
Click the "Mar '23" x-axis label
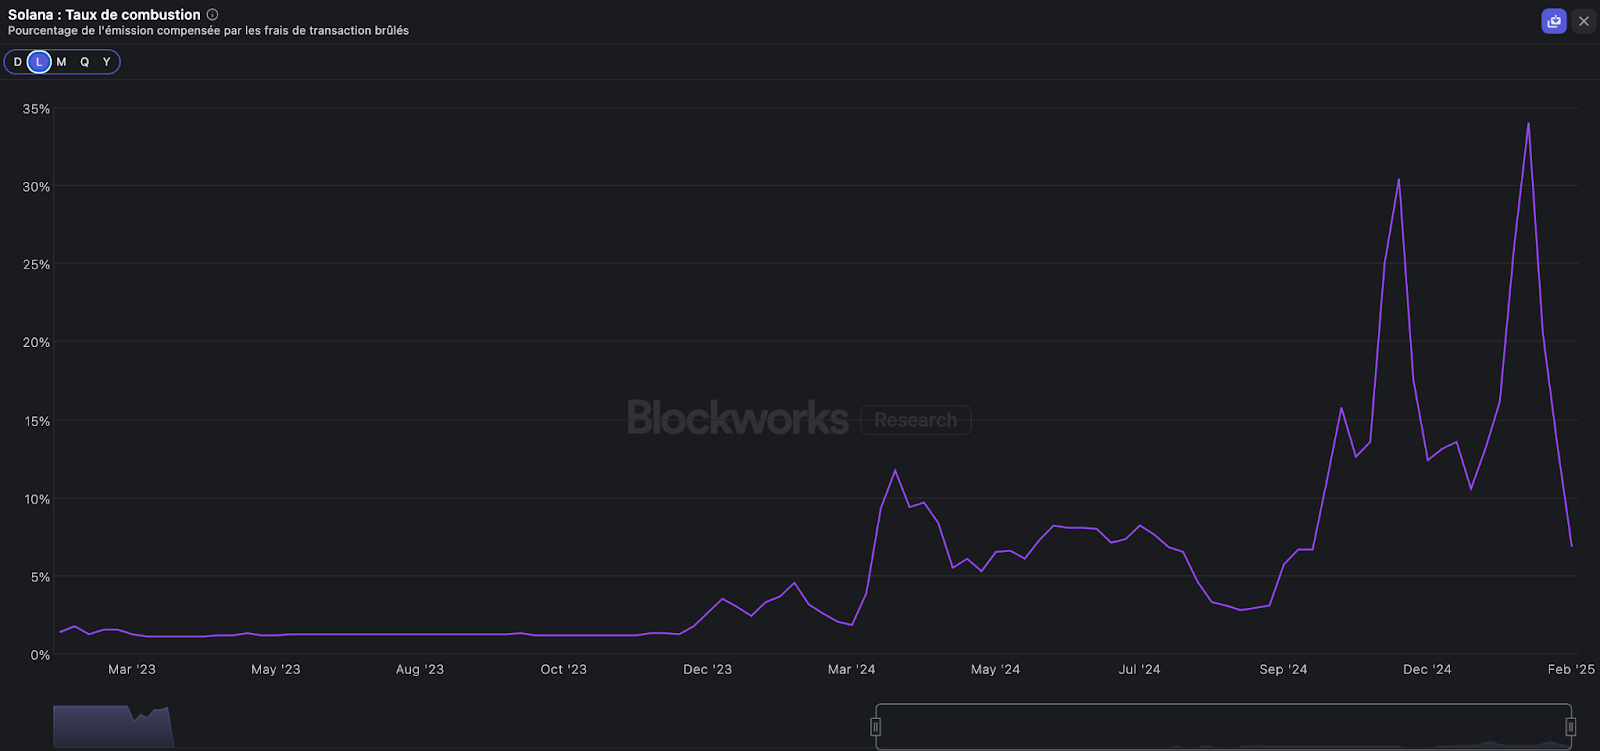132,669
